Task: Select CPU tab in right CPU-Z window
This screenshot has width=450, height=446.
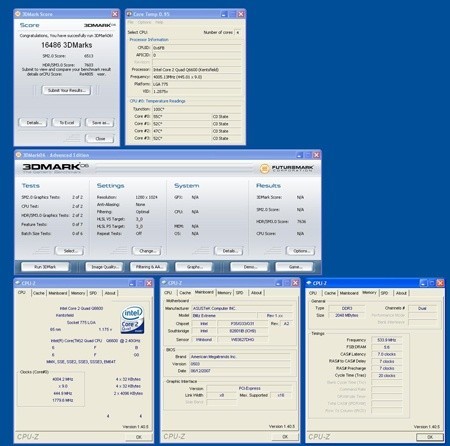Action: (x=313, y=293)
